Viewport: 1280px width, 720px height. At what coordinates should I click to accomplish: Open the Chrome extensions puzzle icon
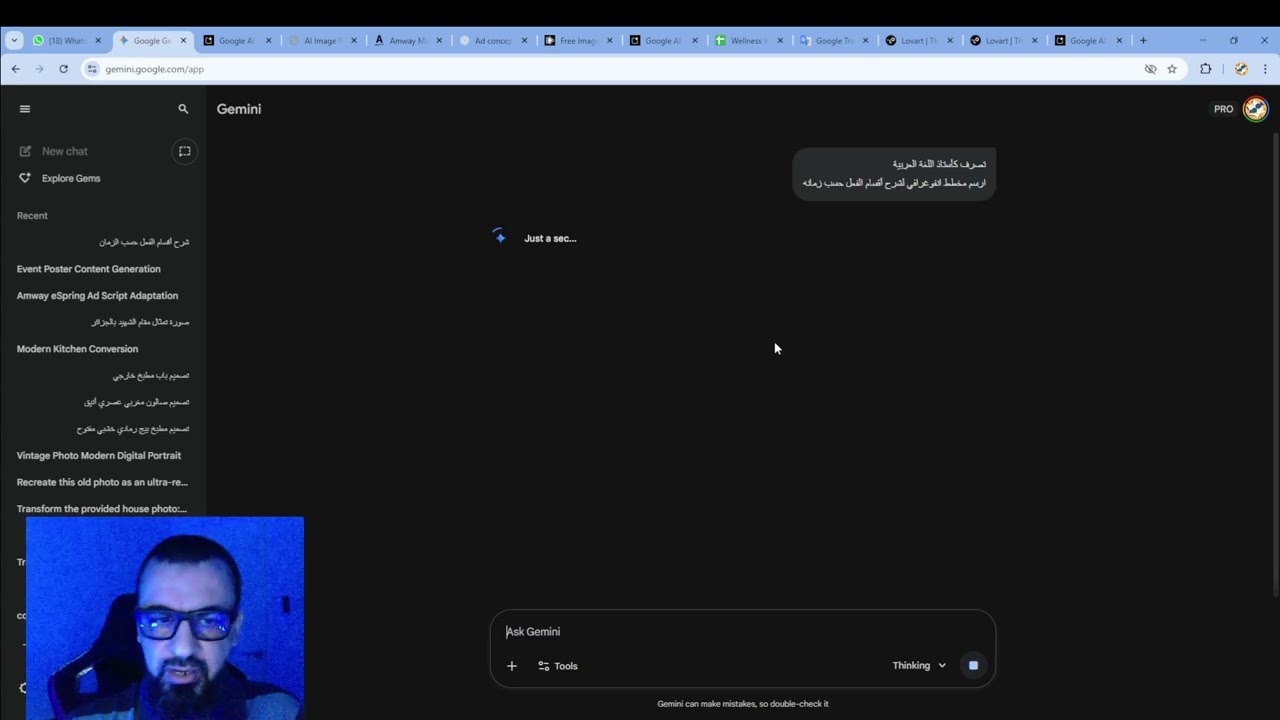(1206, 69)
